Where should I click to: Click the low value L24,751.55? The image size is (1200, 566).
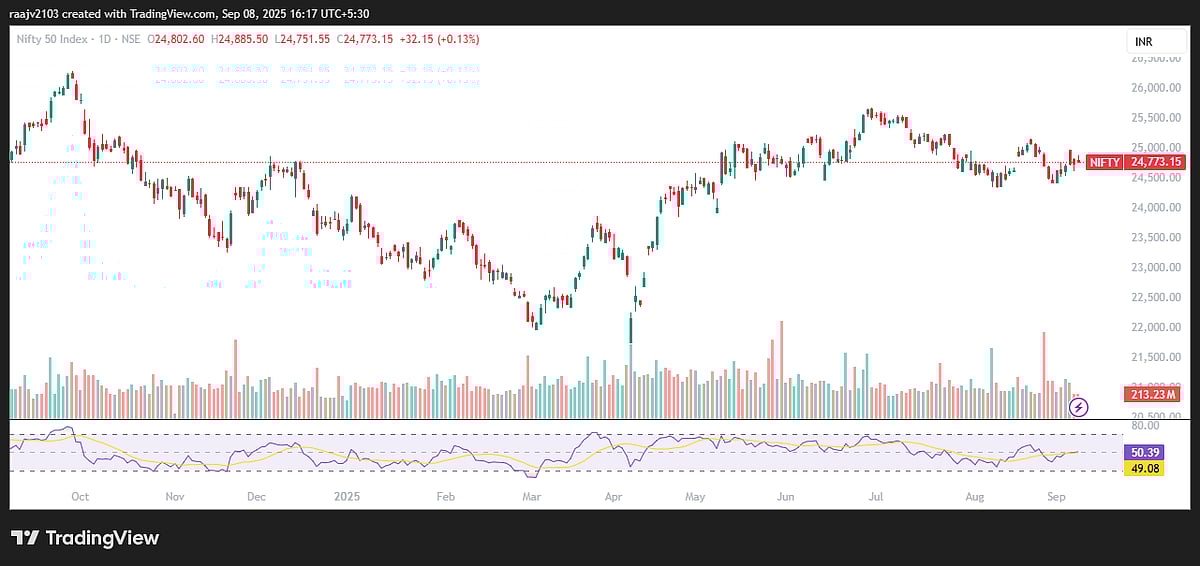coord(302,39)
